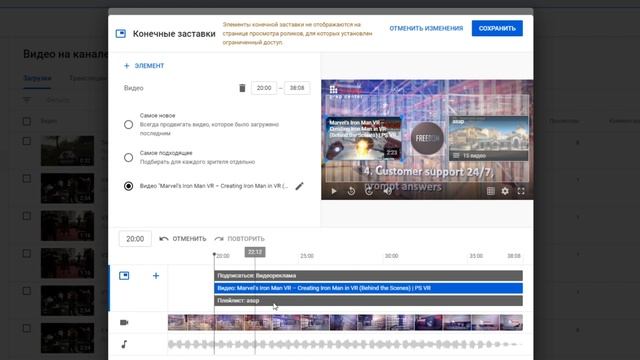Select the specific Marvel's Iron Man video option
Screen dimensions: 640x360
[x=128, y=186]
